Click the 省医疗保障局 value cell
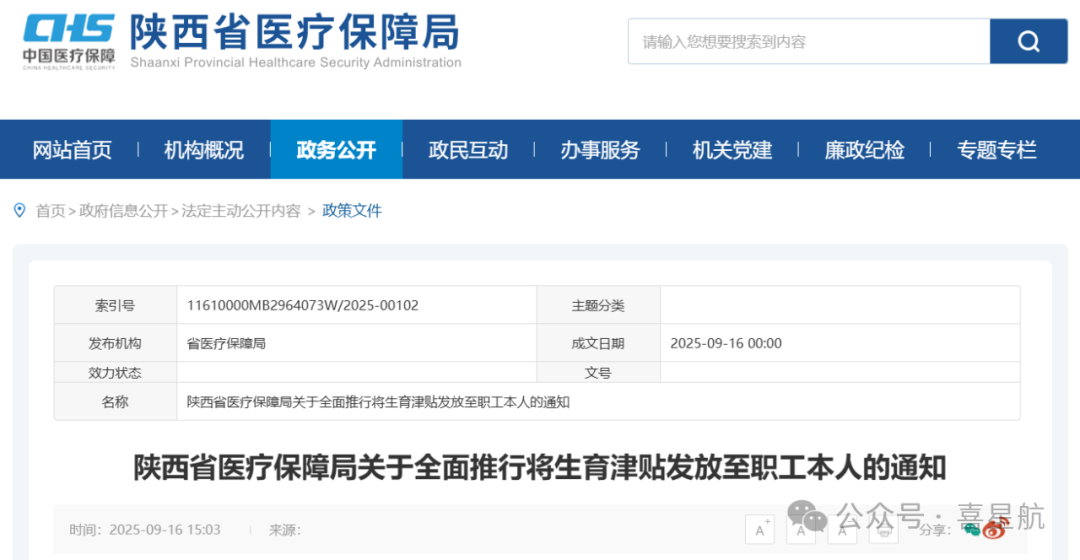Image resolution: width=1080 pixels, height=560 pixels. pyautogui.click(x=357, y=343)
